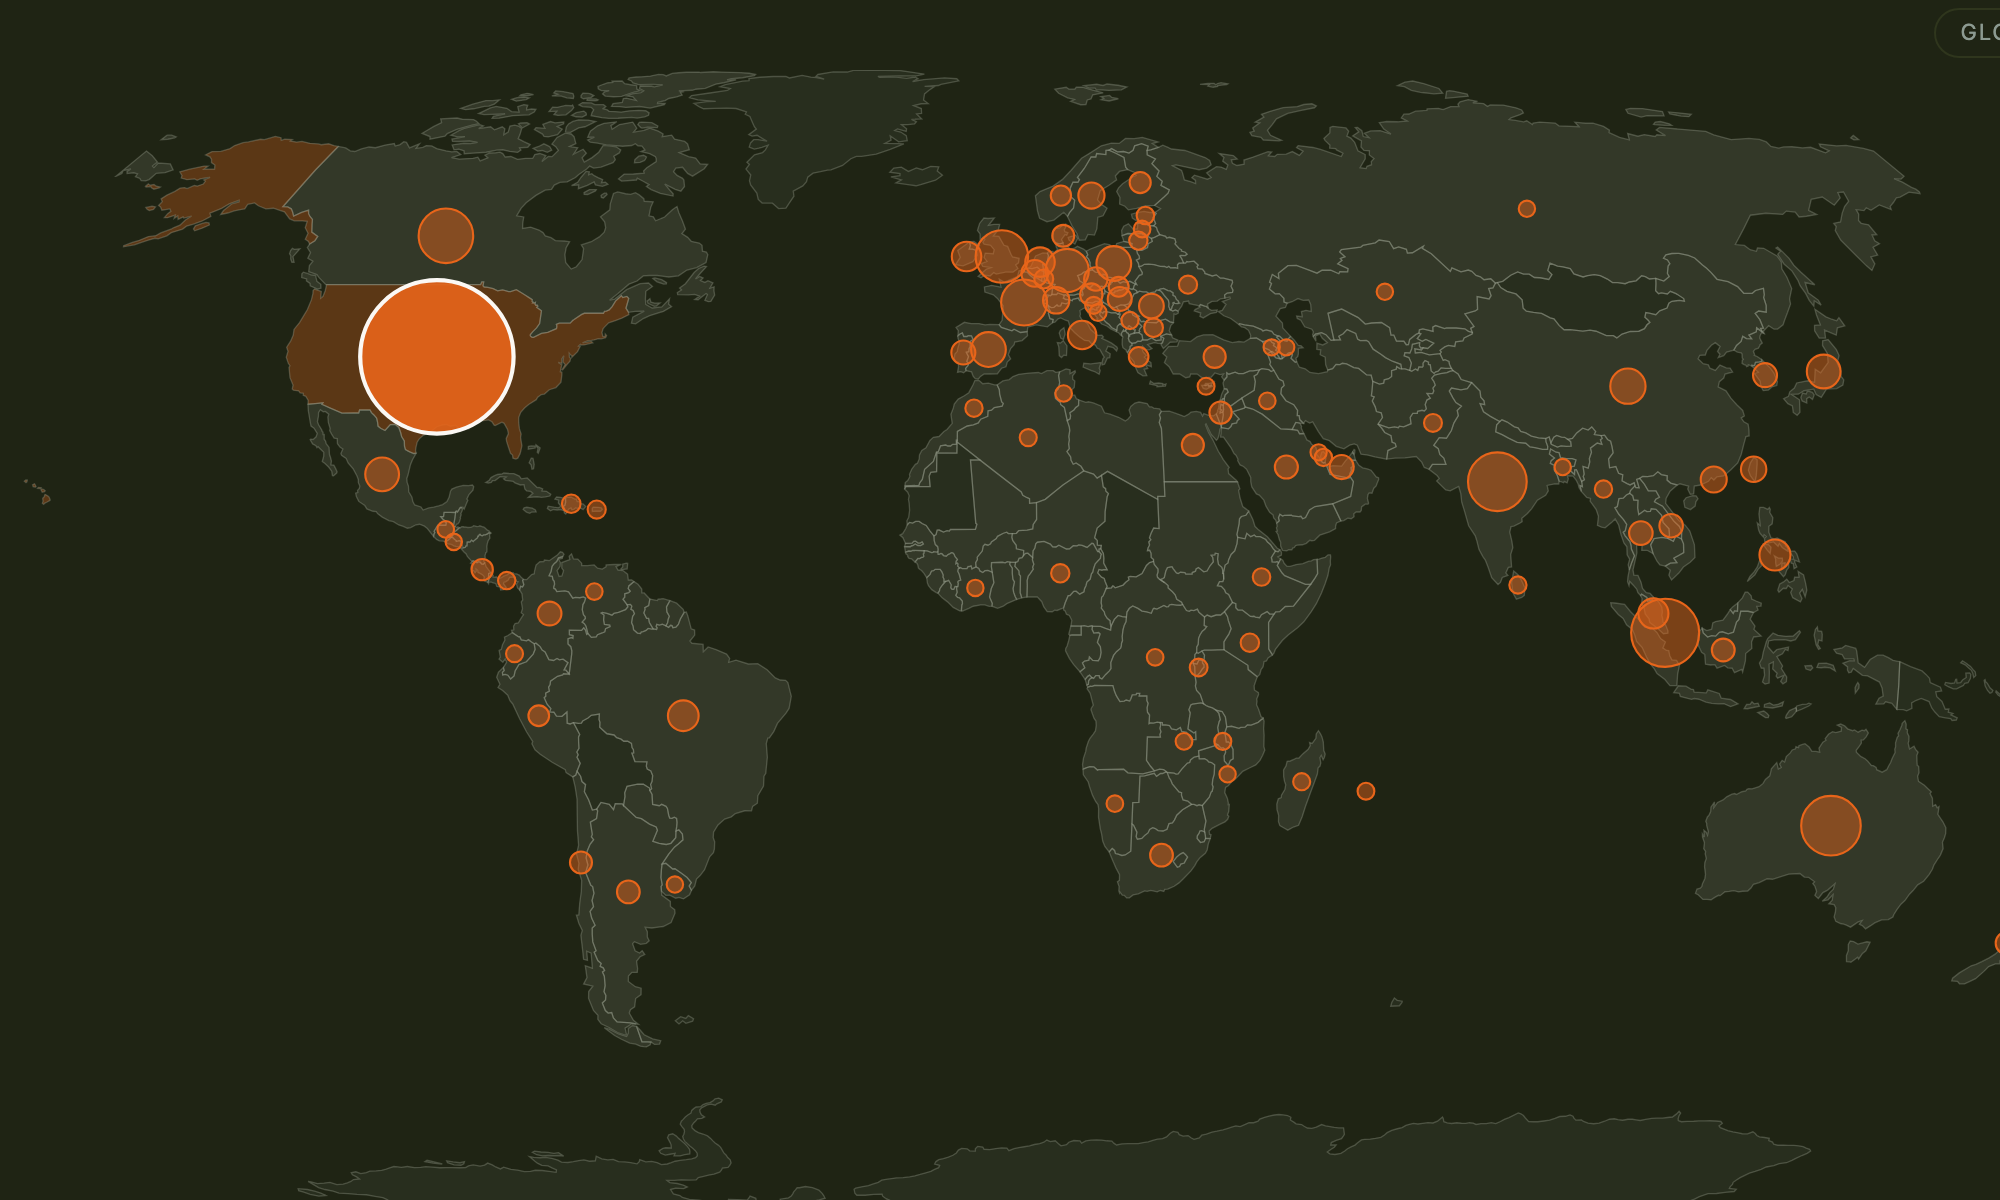Click the Algeria bubble
This screenshot has width=2000, height=1200.
[1028, 438]
